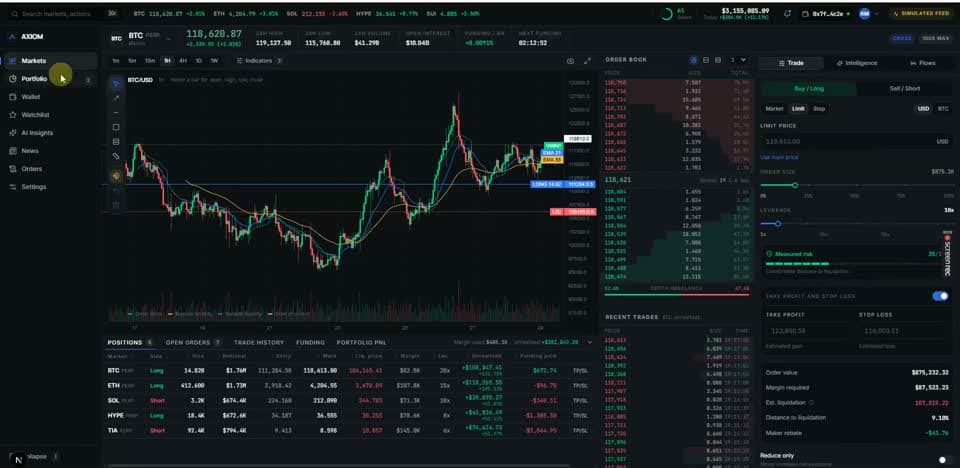This screenshot has width=960, height=468.
Task: Adjust the Leverage slider handle
Action: [x=778, y=224]
